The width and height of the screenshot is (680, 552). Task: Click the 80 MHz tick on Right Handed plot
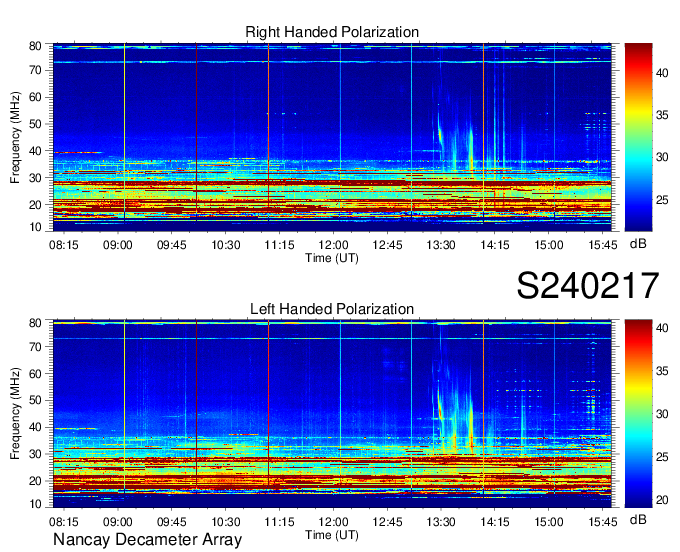pos(35,46)
